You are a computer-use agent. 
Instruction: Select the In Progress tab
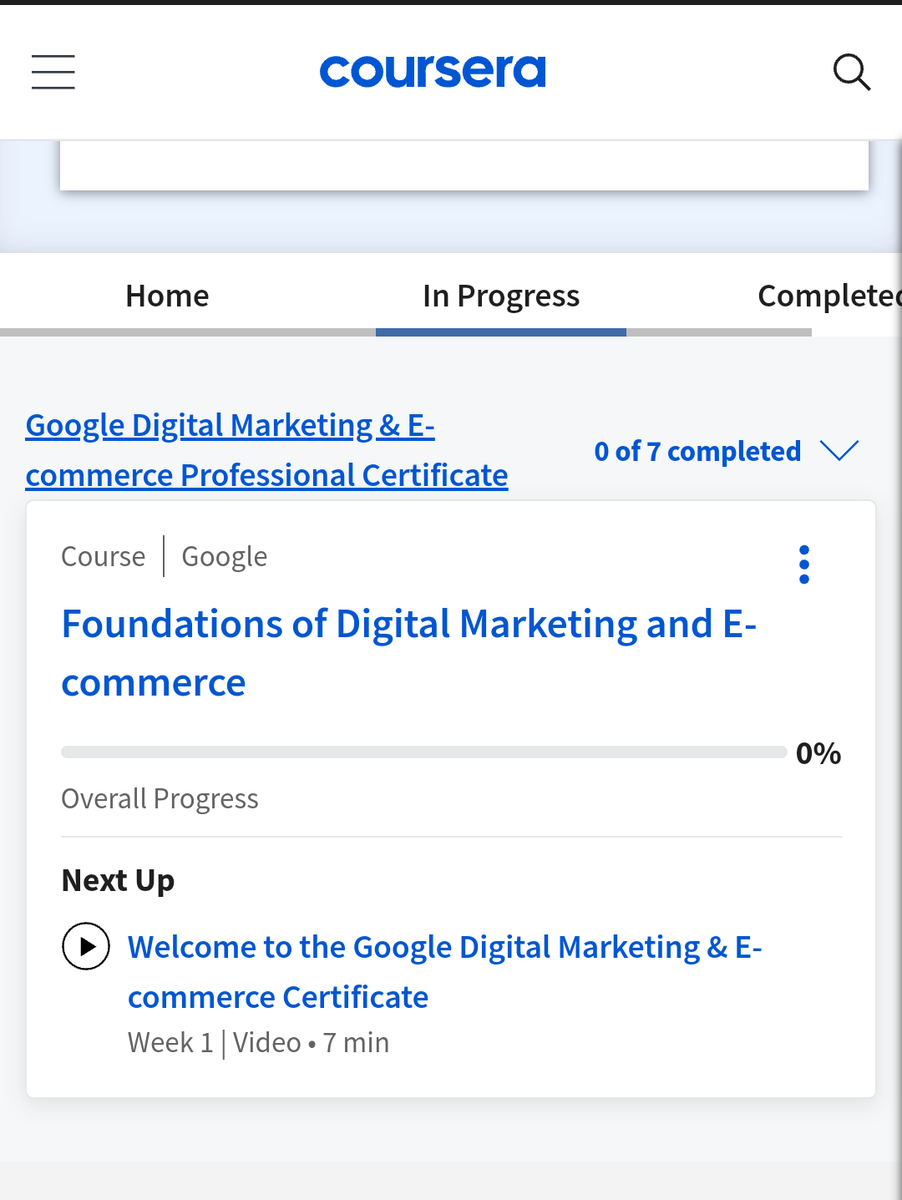(x=501, y=296)
